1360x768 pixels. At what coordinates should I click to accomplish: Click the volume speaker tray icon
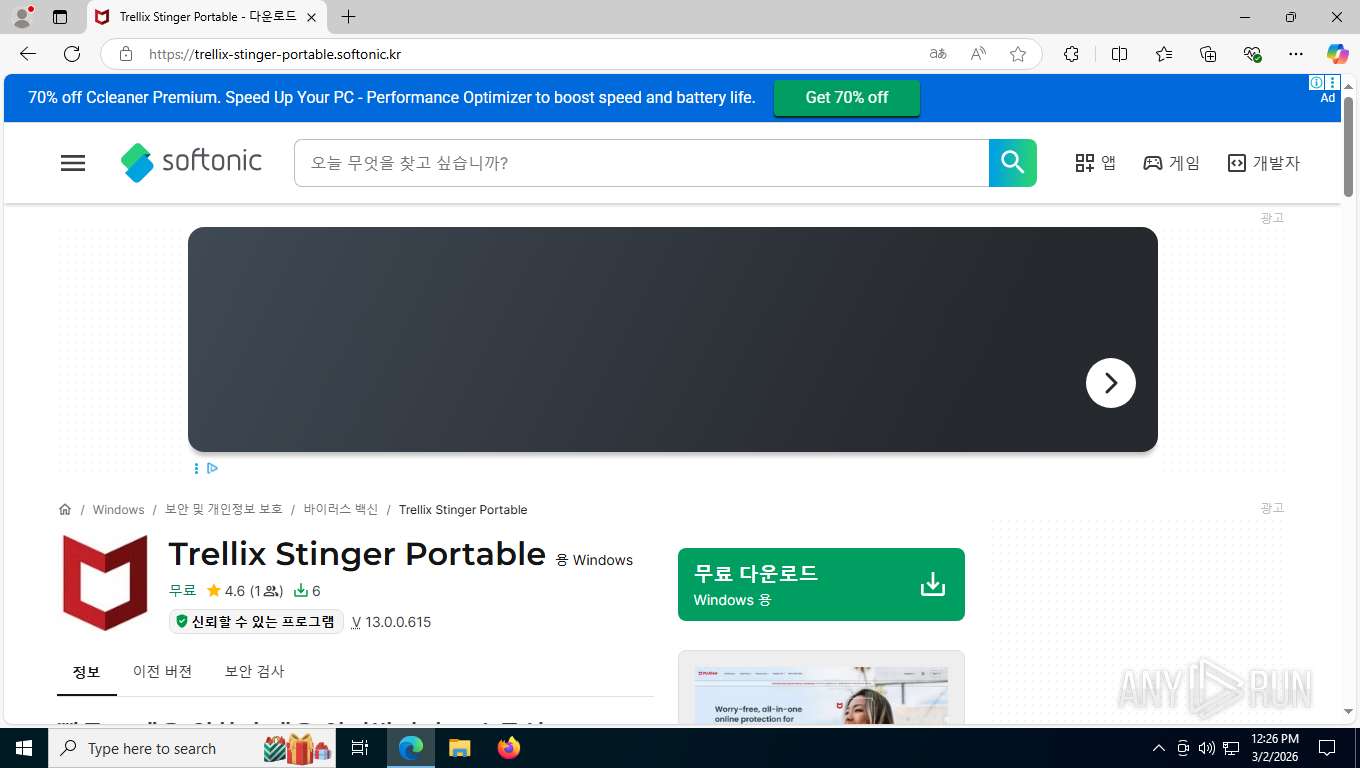click(1206, 748)
